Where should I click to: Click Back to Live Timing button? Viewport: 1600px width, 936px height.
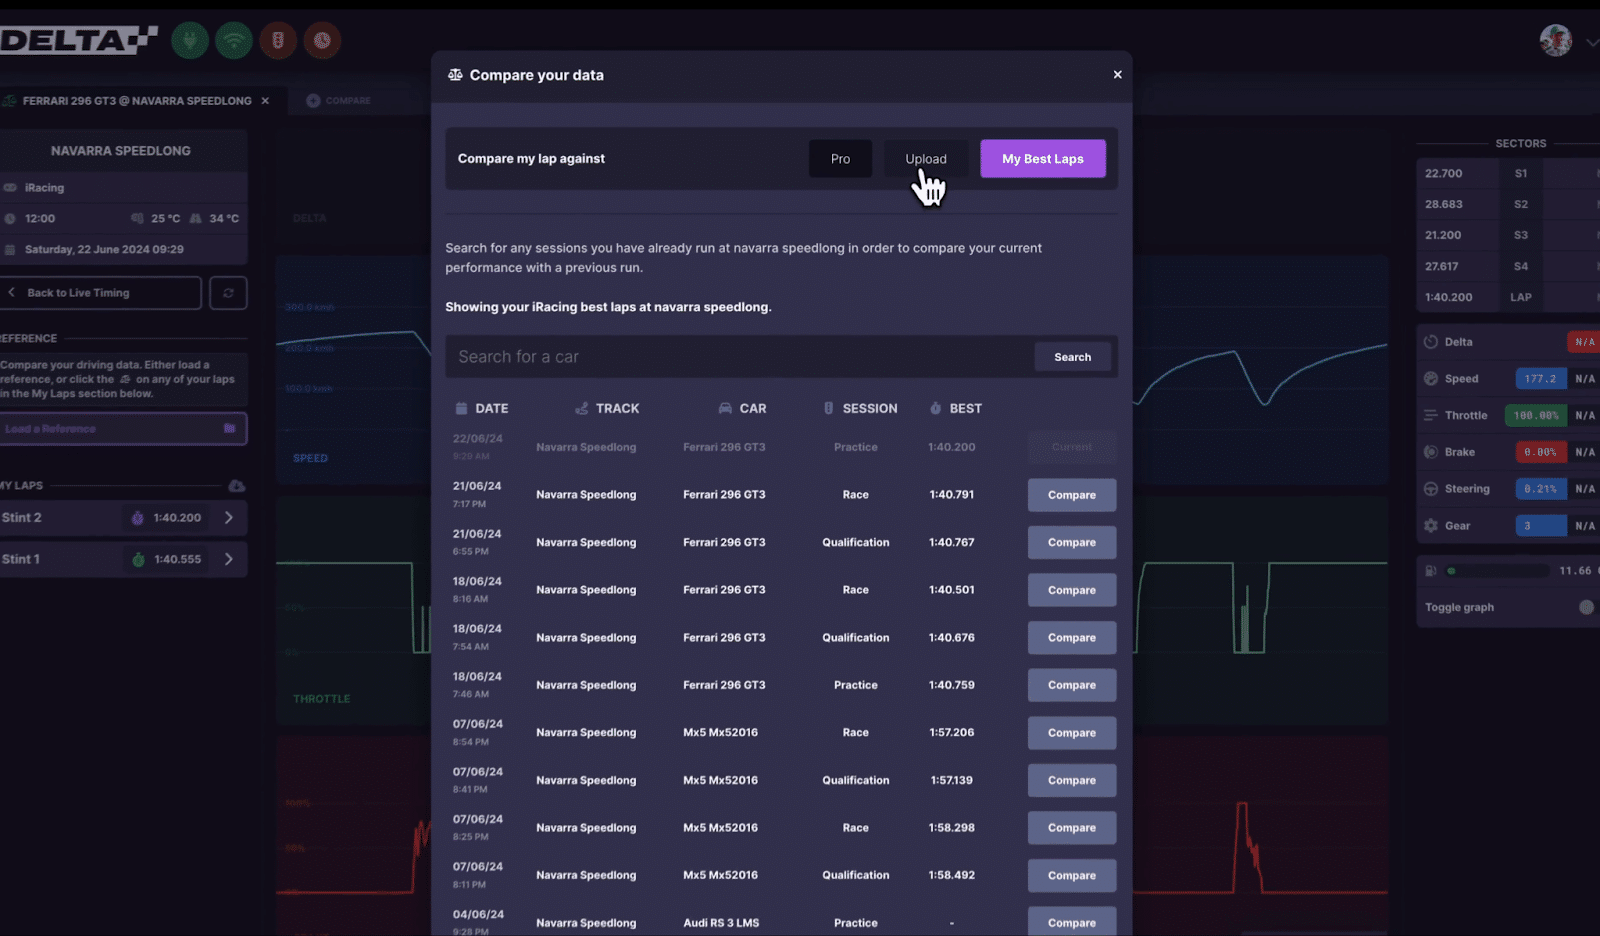100,293
